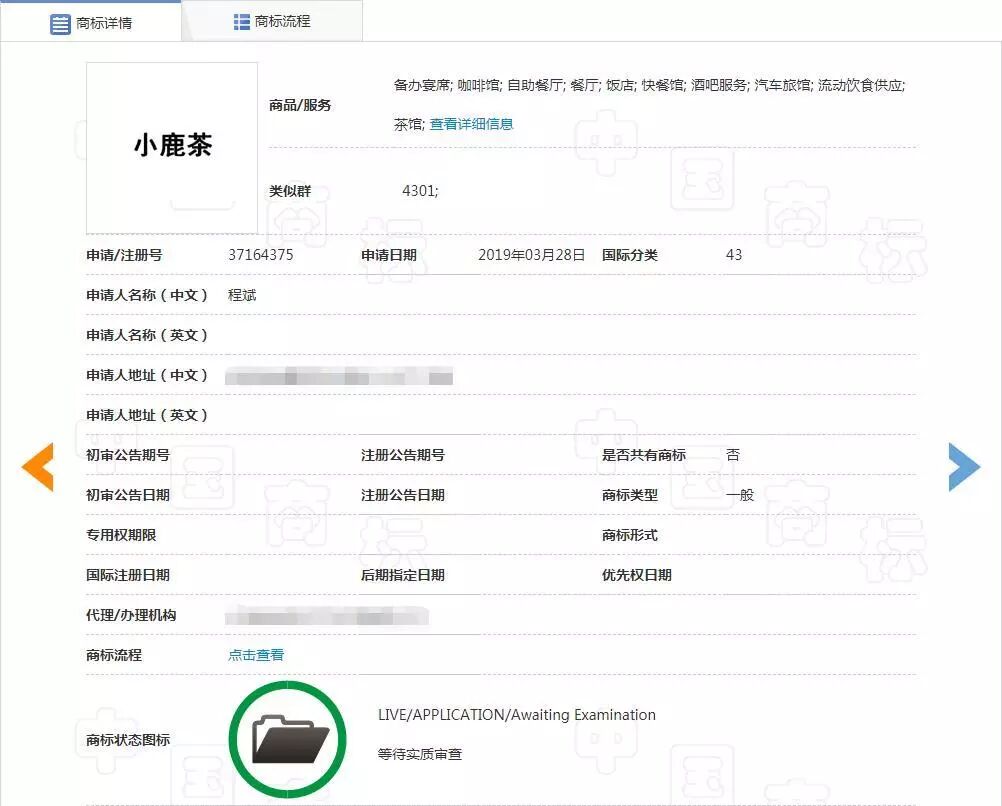This screenshot has width=1002, height=806.
Task: Select the 商品/服务 label
Action: (x=300, y=105)
